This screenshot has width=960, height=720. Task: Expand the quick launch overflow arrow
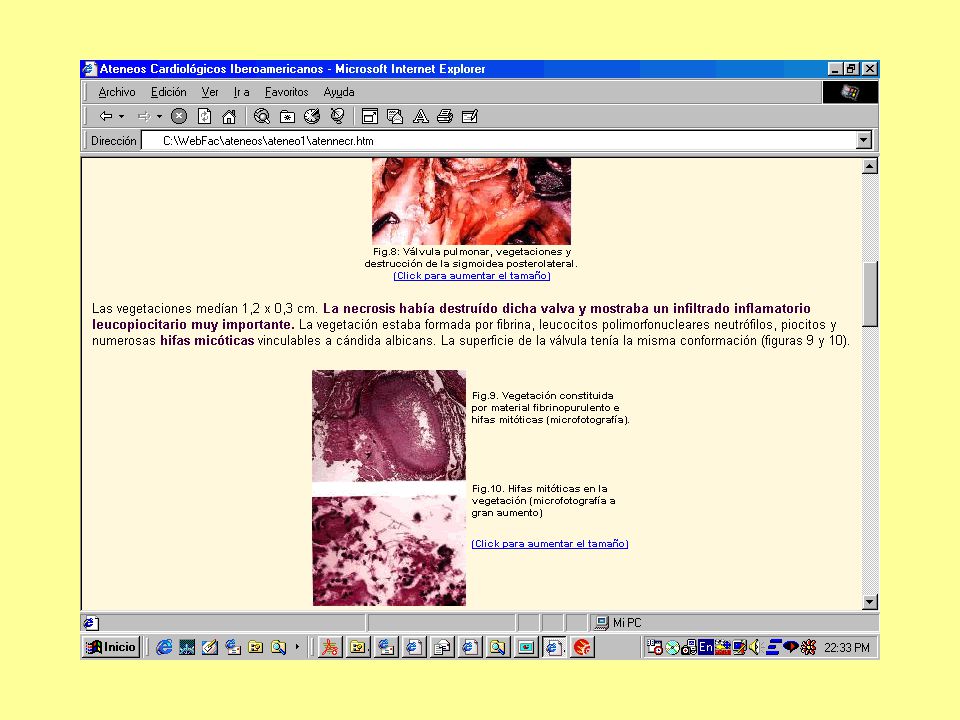297,647
